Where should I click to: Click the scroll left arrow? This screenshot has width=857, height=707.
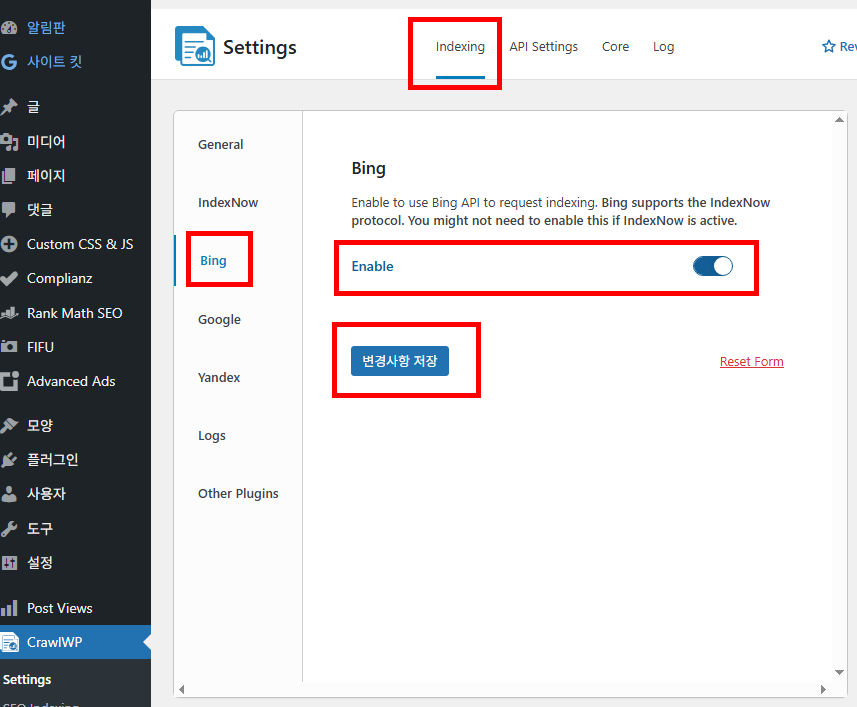181,690
